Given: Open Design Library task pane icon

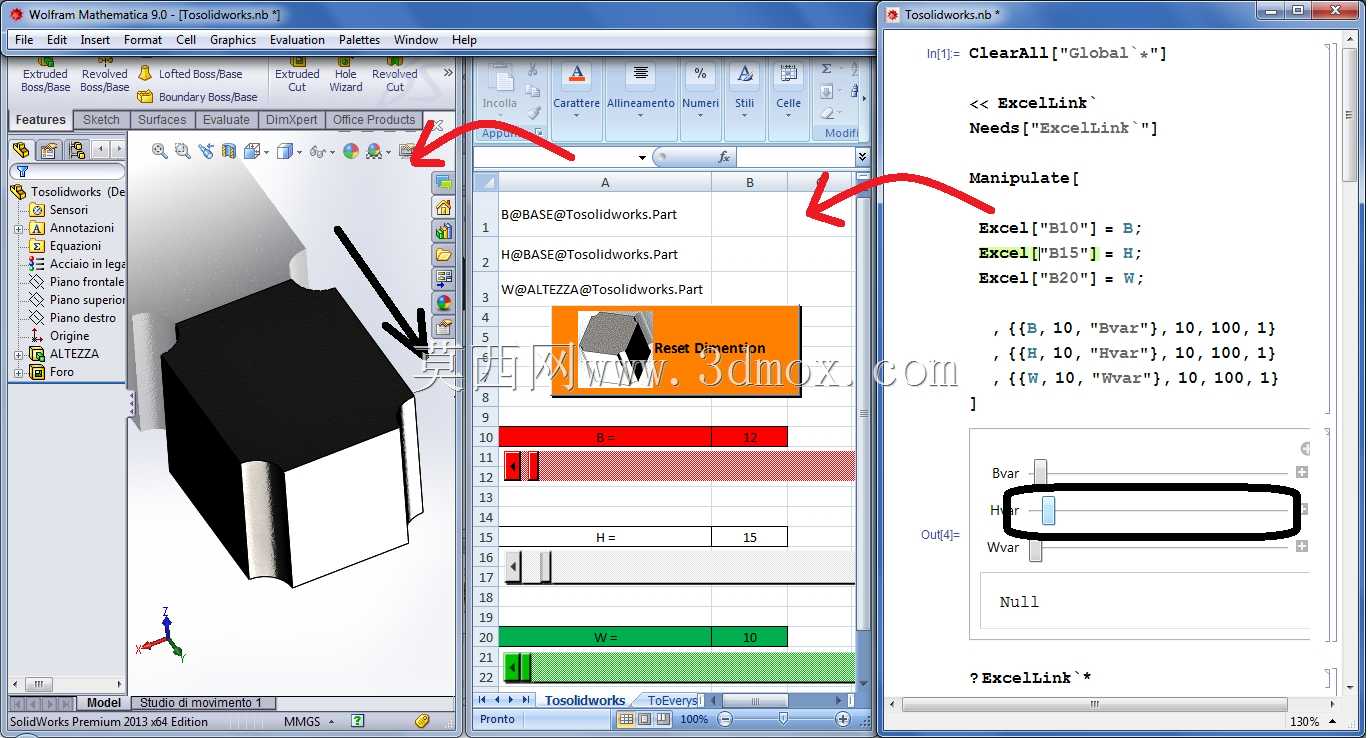Looking at the screenshot, I should [443, 231].
